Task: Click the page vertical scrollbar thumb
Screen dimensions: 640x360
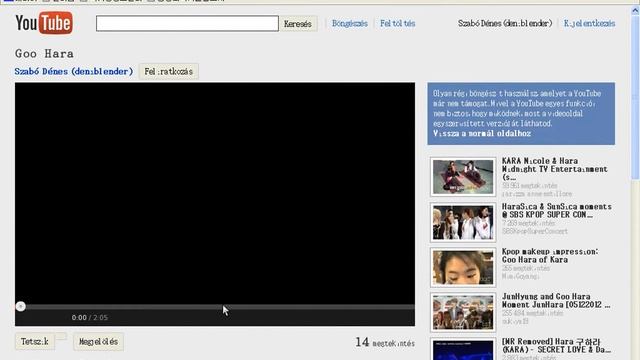Action: pos(635,97)
